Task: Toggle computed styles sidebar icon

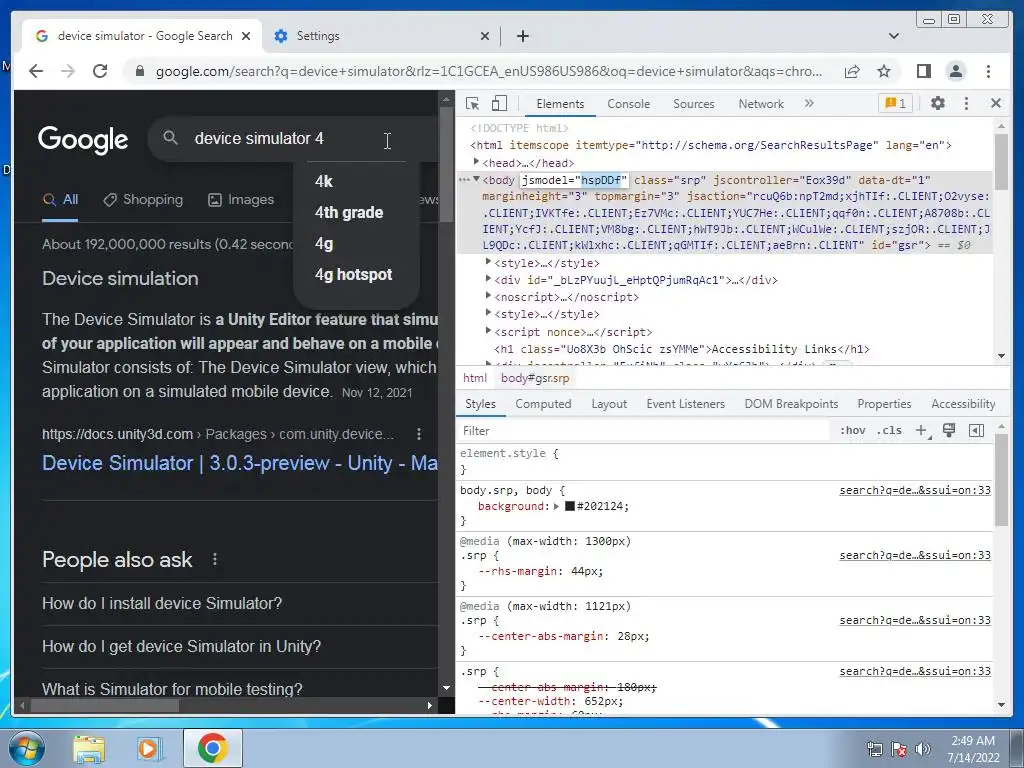Action: tap(976, 430)
